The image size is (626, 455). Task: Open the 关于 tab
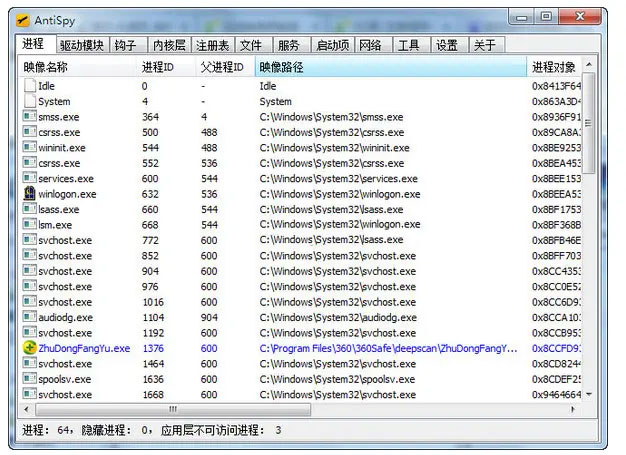(487, 45)
